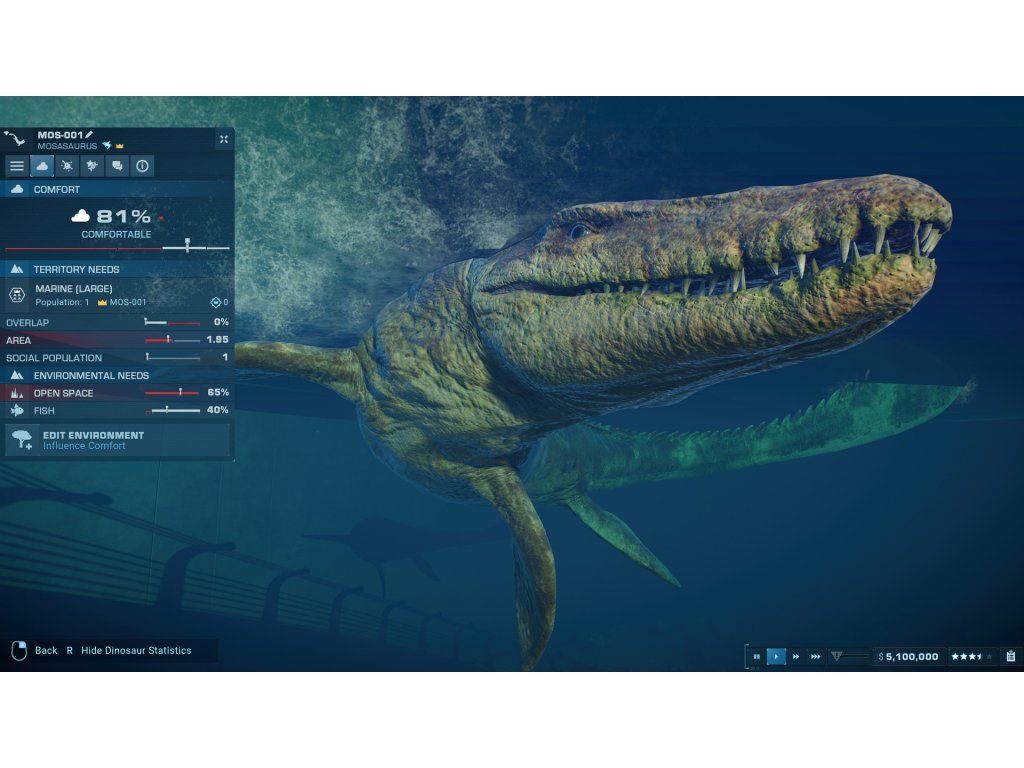The width and height of the screenshot is (1024, 768).
Task: Open the overview list tab icon
Action: (17, 166)
